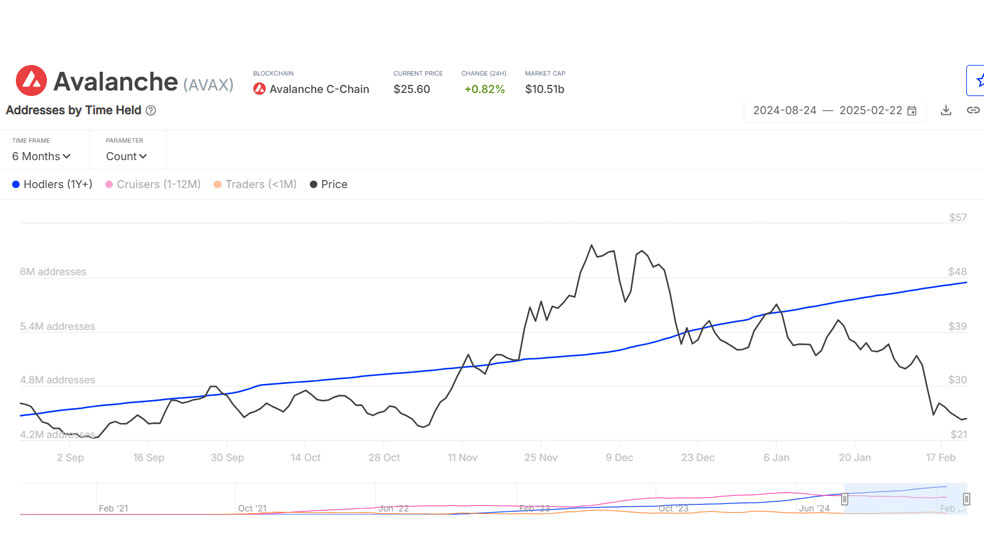Viewport: 984px width, 554px height.
Task: Click the Avalanche title text
Action: (115, 82)
